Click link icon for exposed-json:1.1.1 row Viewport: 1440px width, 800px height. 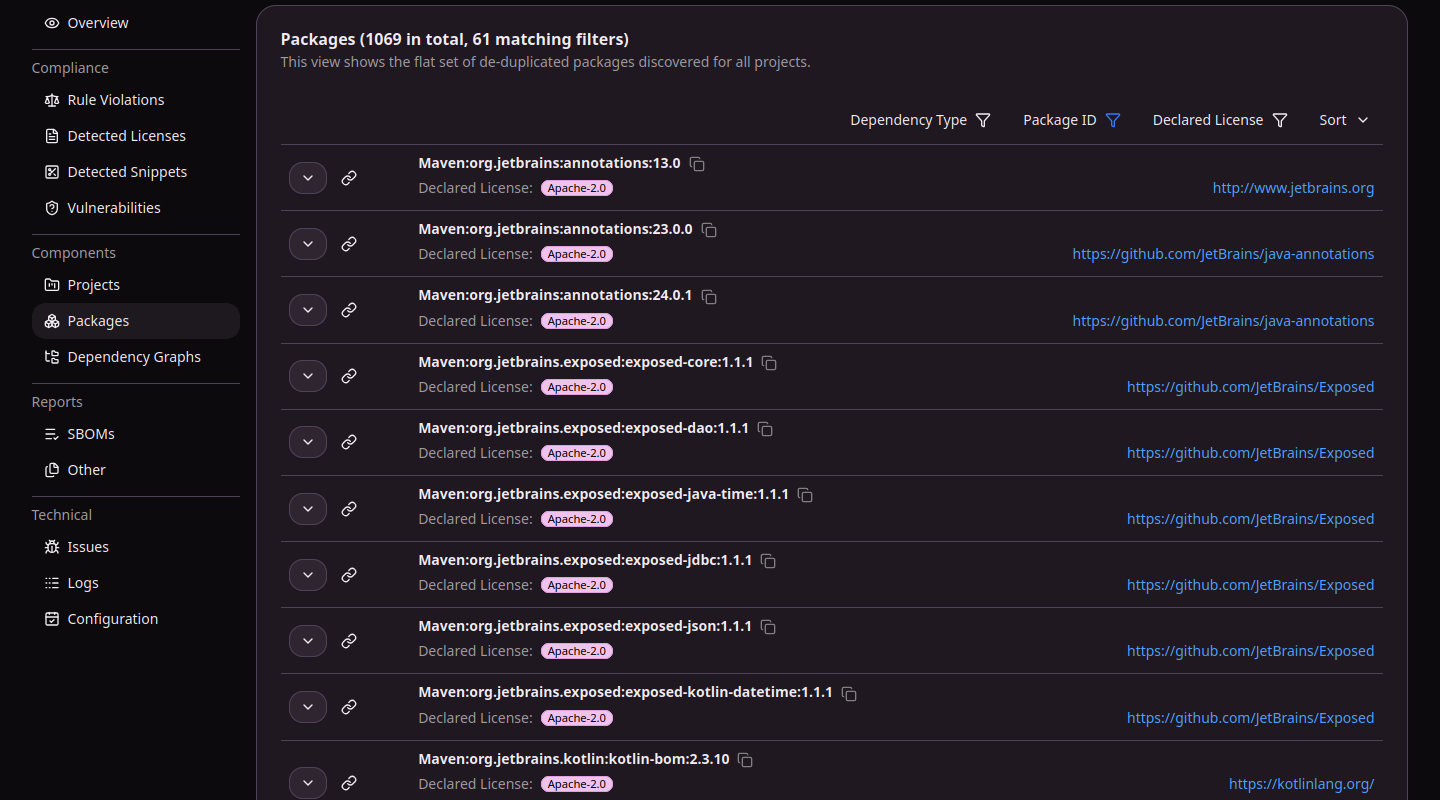pyautogui.click(x=349, y=641)
